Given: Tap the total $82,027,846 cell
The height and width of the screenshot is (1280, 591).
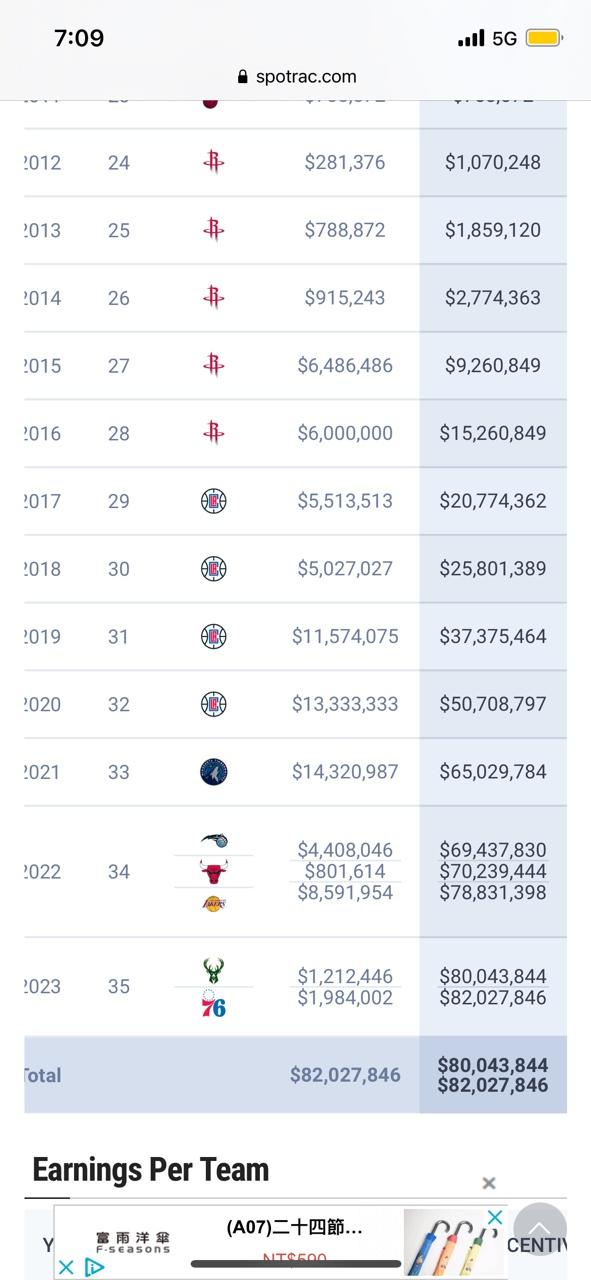Looking at the screenshot, I should pyautogui.click(x=345, y=1075).
